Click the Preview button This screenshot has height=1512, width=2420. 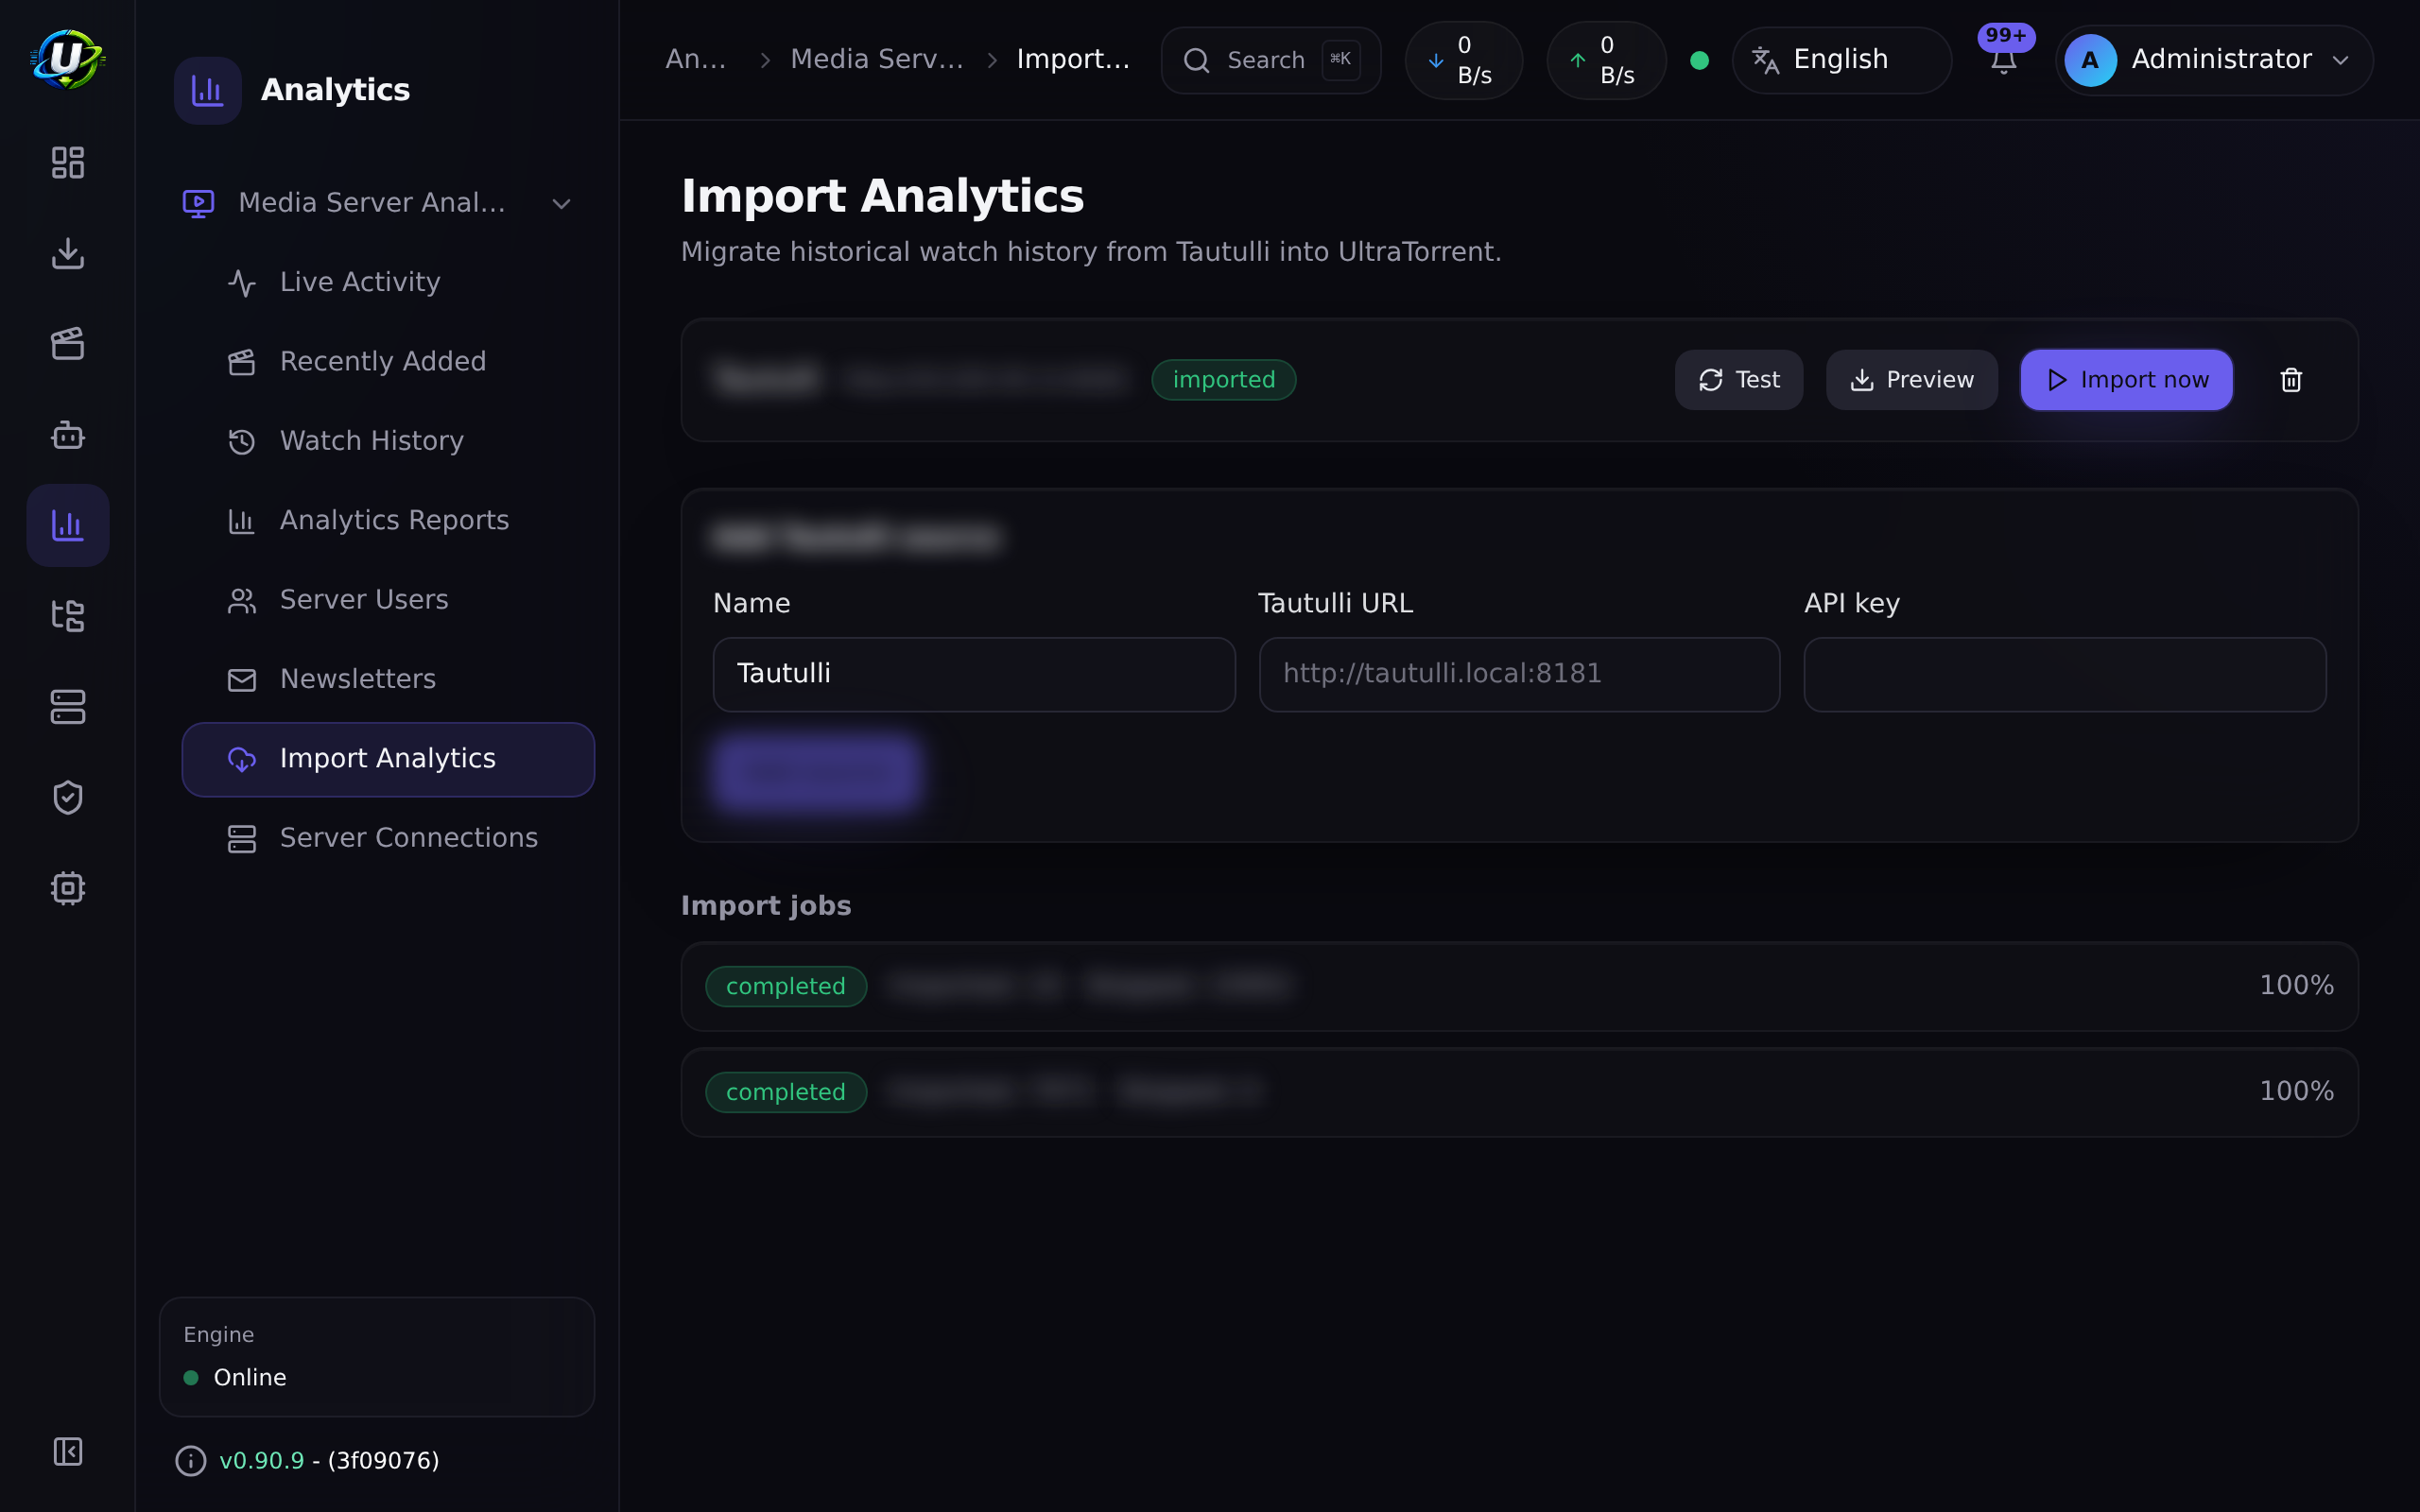(x=1911, y=380)
